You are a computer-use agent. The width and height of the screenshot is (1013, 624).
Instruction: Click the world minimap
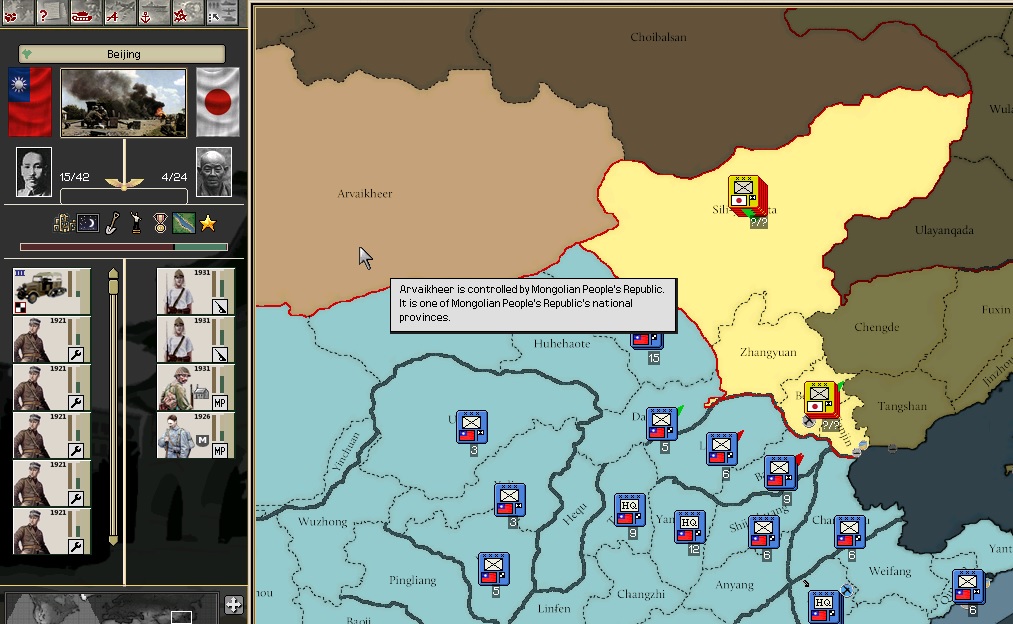(x=111, y=608)
